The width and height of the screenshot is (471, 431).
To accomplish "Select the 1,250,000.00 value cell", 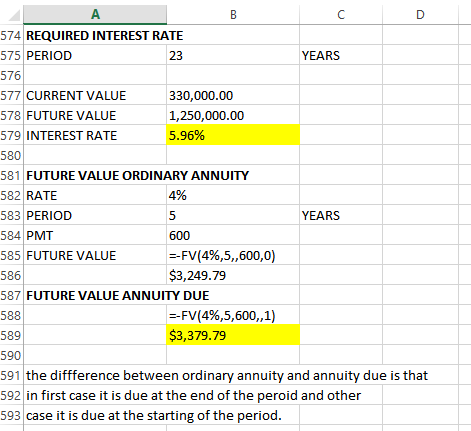I will tap(233, 115).
